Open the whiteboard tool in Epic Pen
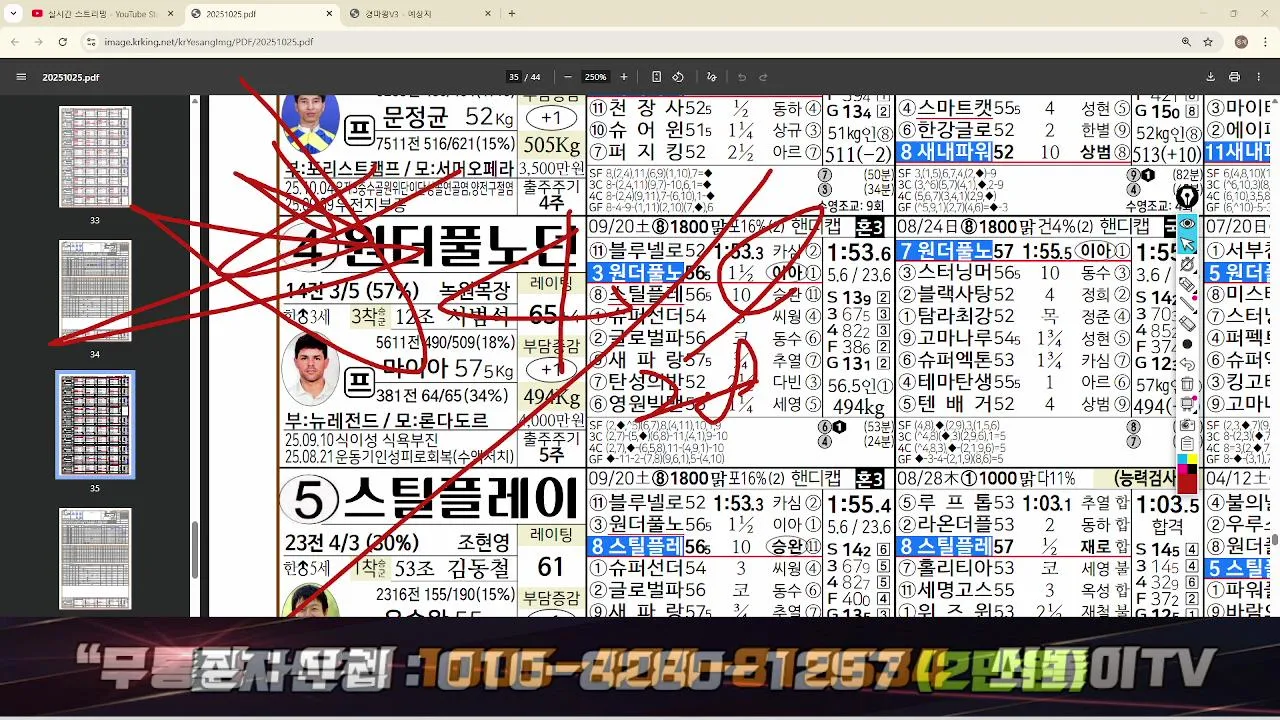Viewport: 1280px width, 720px height. point(1187,404)
